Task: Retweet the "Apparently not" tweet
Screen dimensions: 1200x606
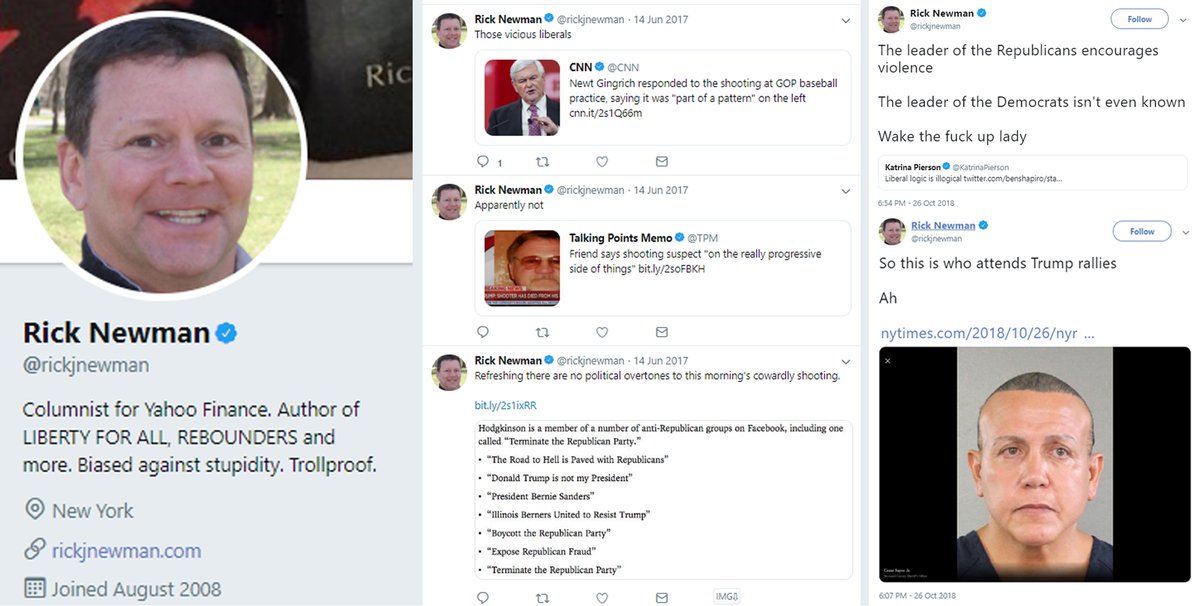Action: pos(543,332)
